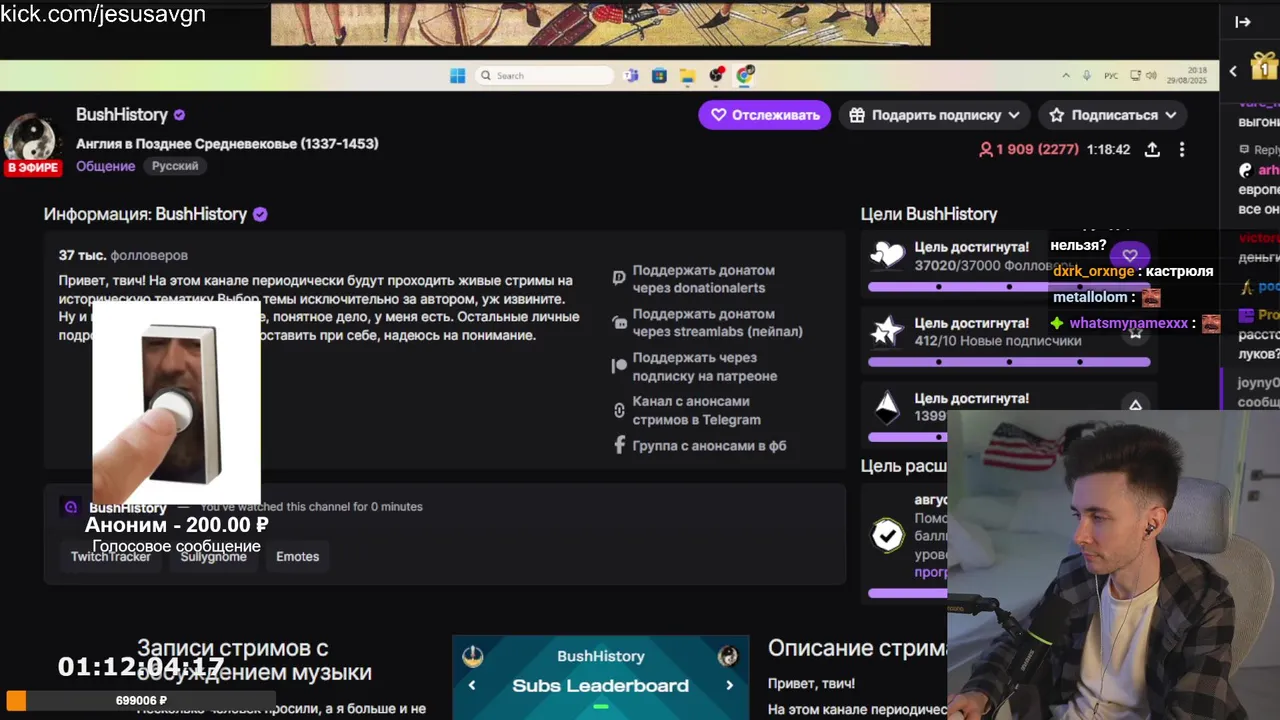Screen dimensions: 1280x720
Task: Collapse the chat with the arrow icon
Action: 1243,22
